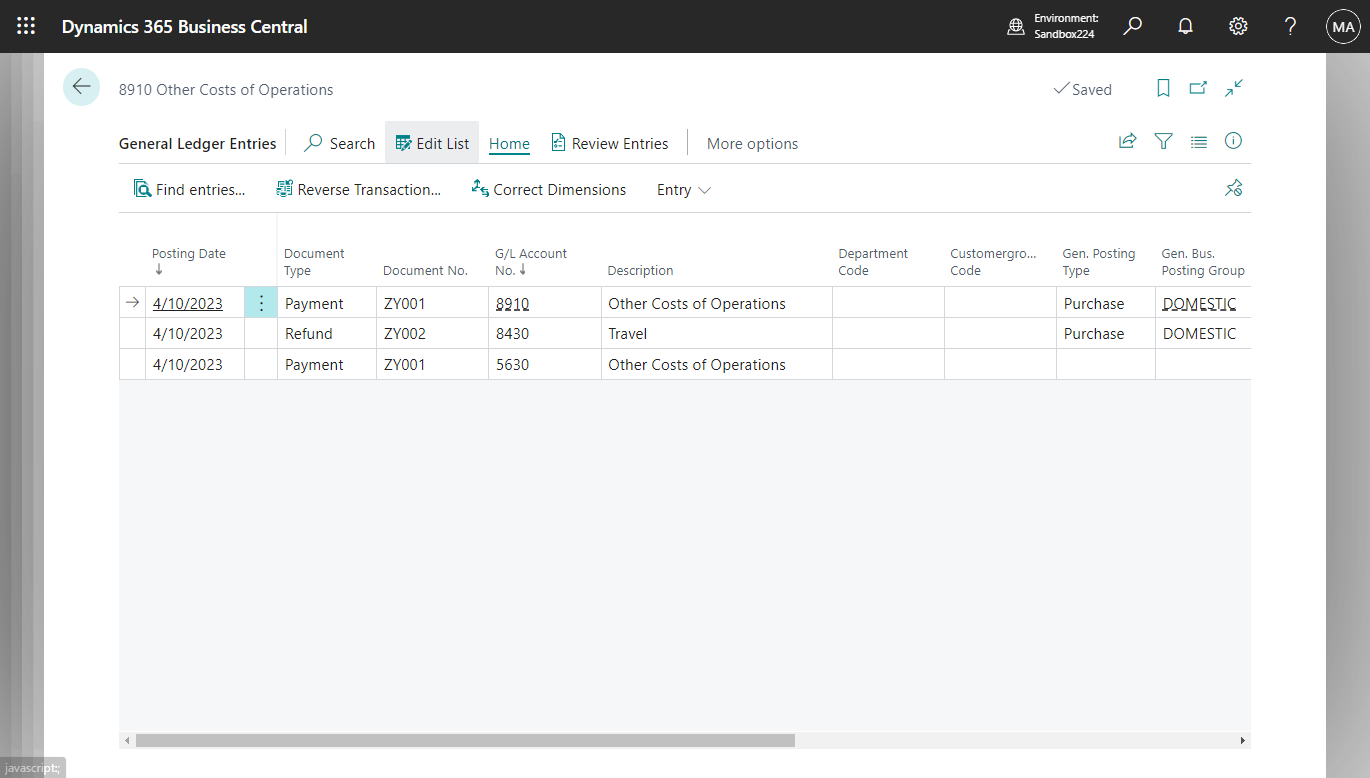
Task: Open the global search magnifier
Action: tap(1132, 26)
